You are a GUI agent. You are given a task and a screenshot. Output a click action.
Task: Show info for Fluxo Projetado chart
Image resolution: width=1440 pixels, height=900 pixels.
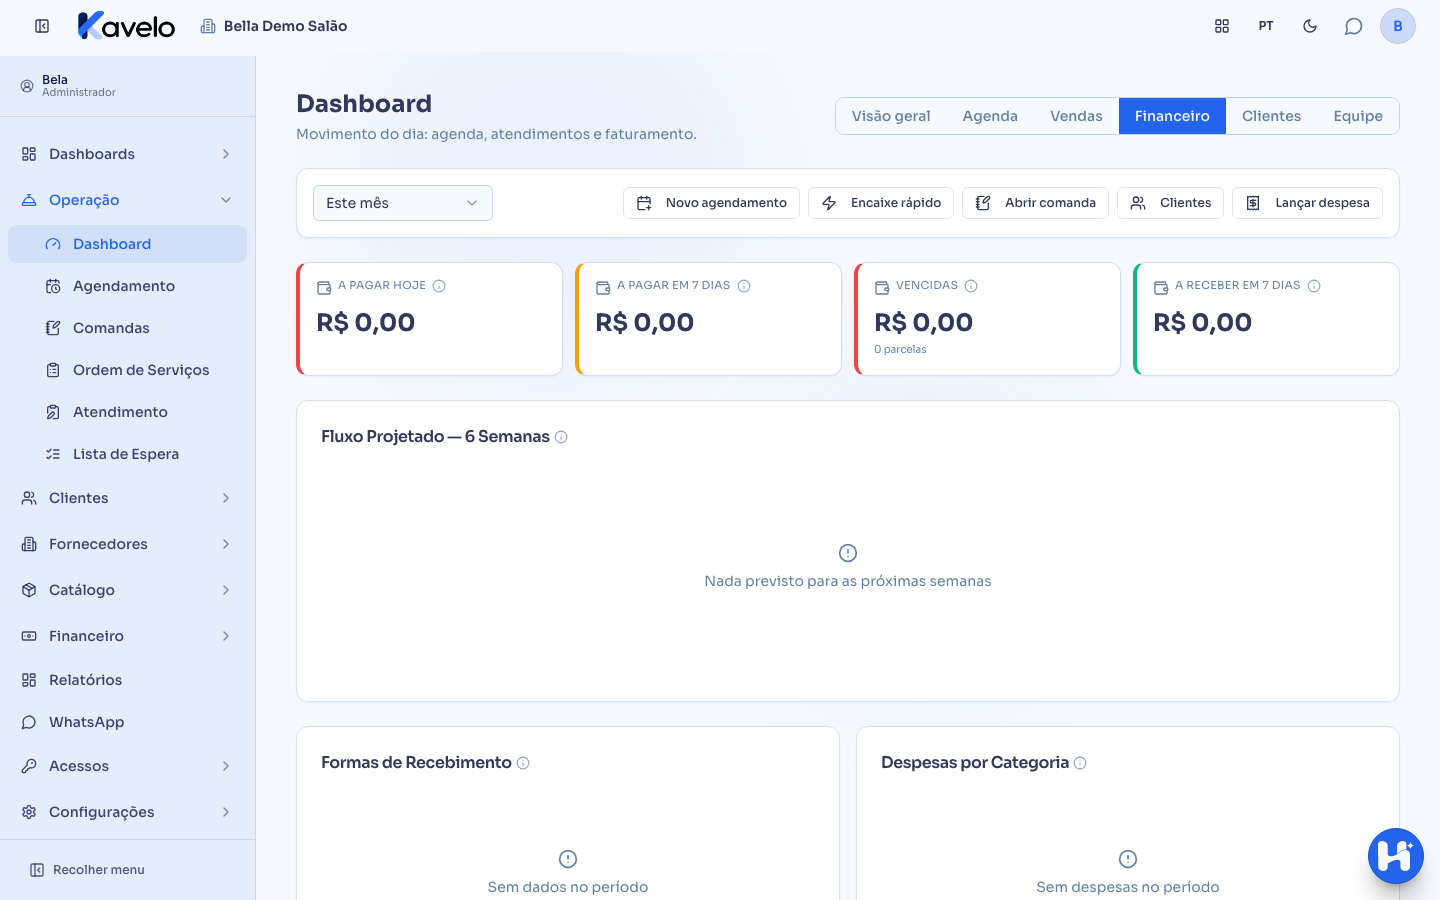[x=561, y=437]
